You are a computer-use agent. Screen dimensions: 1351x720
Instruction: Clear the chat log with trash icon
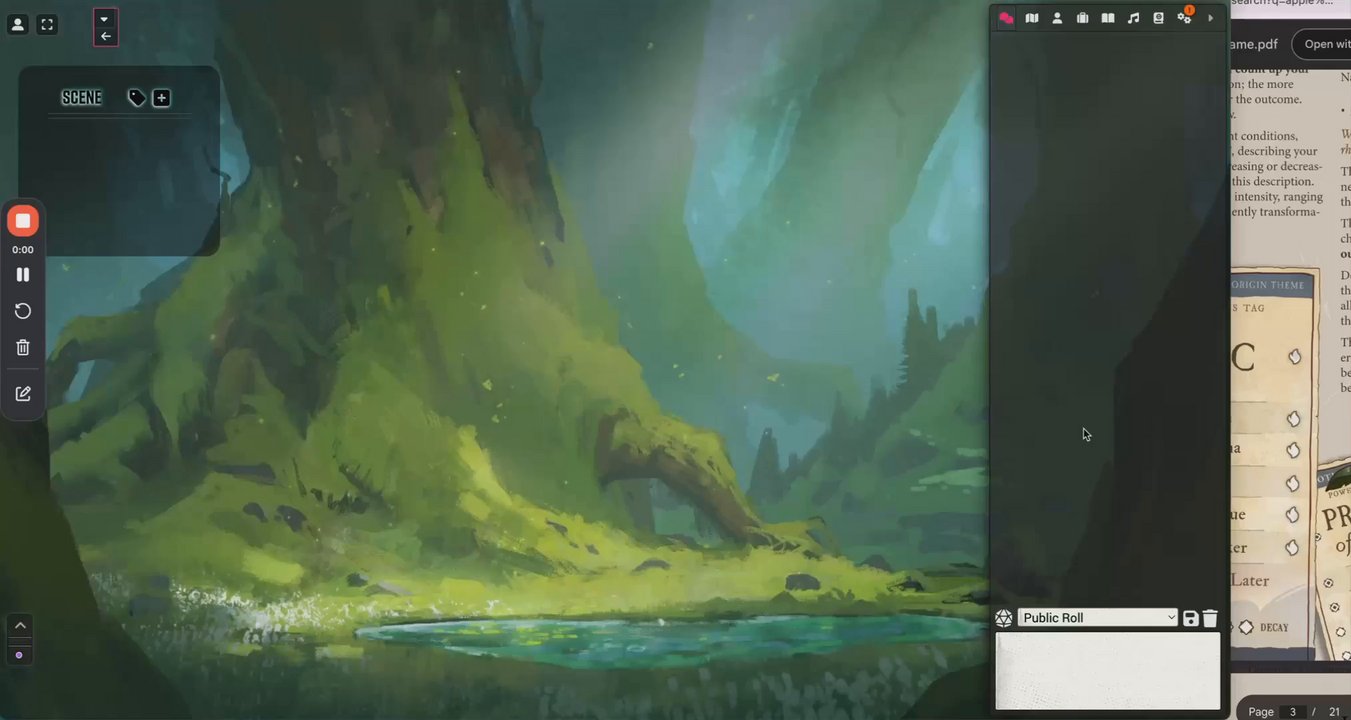click(1210, 619)
